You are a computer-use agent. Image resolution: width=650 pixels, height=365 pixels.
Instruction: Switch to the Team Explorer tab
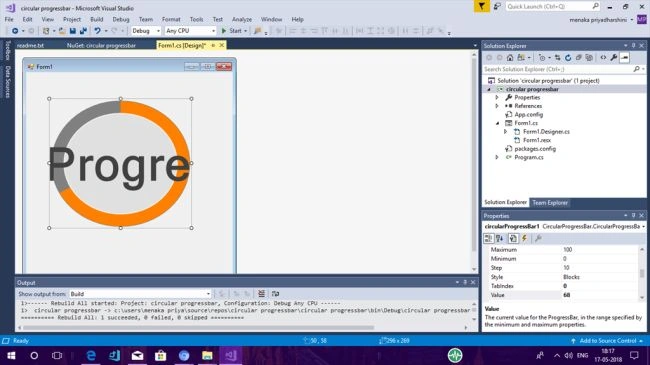(x=550, y=202)
